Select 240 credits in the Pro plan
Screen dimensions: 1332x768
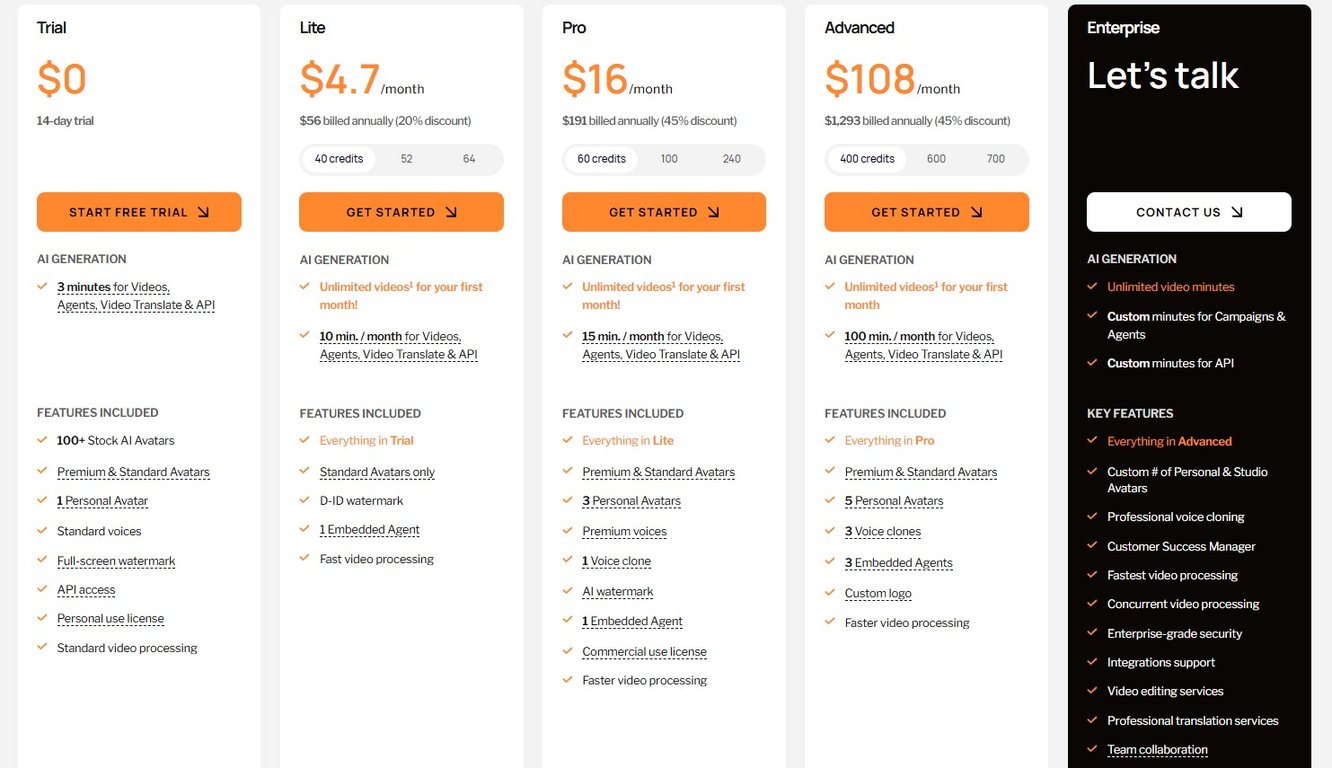coord(732,159)
